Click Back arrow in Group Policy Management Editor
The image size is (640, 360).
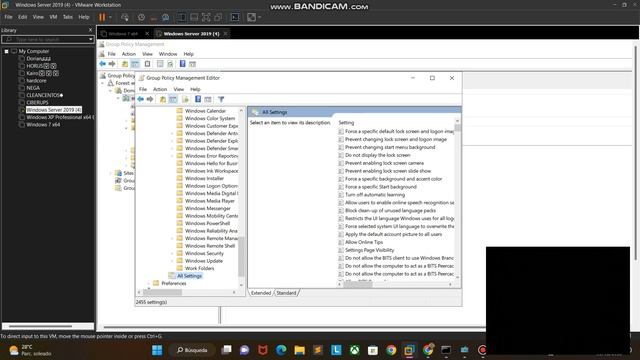coord(140,99)
